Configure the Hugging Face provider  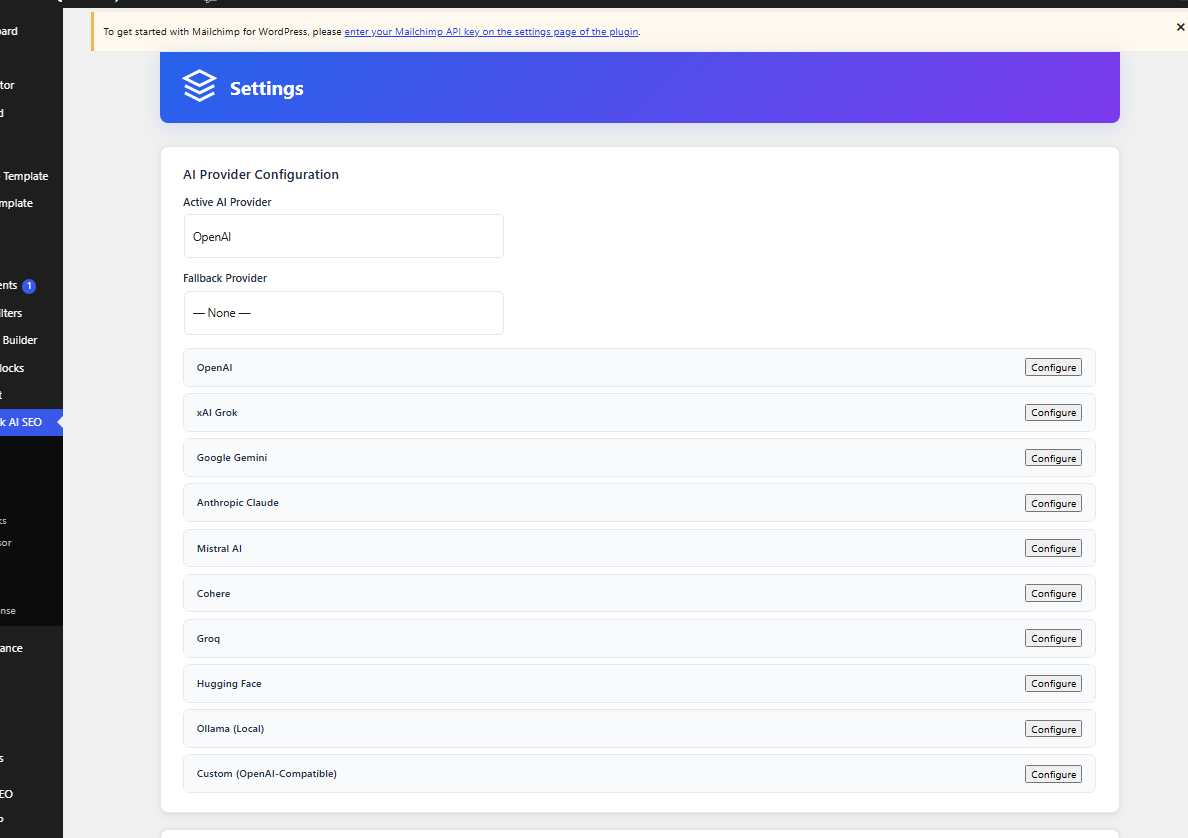[x=1053, y=683]
